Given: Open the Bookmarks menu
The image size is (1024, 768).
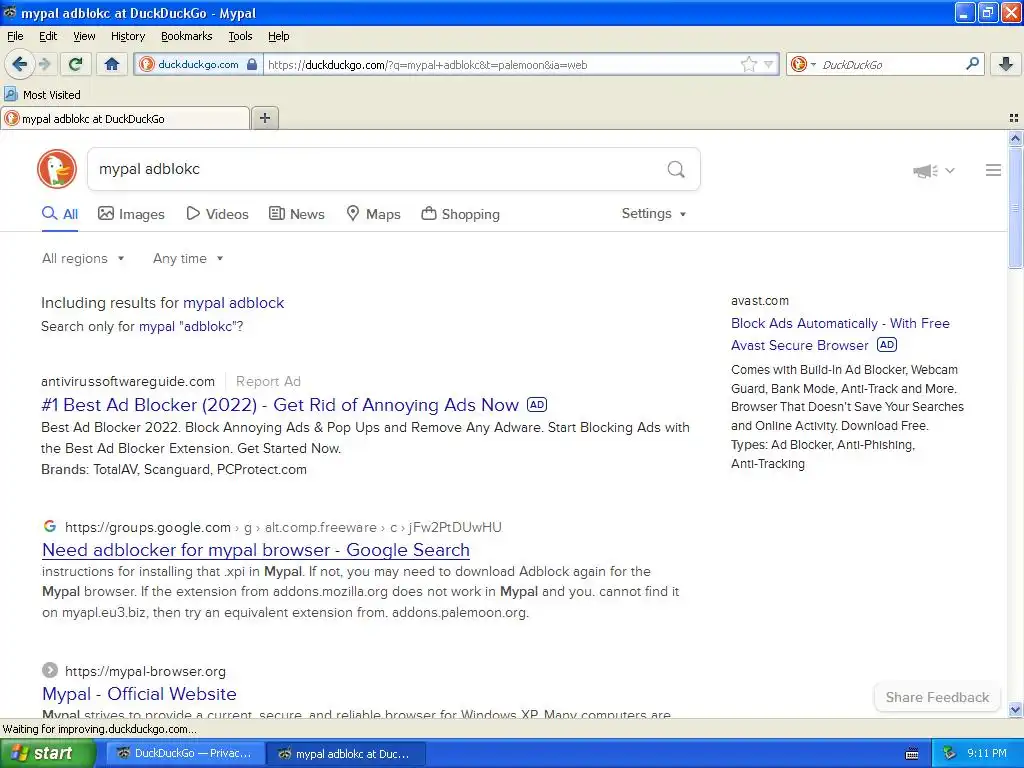Looking at the screenshot, I should tap(187, 36).
